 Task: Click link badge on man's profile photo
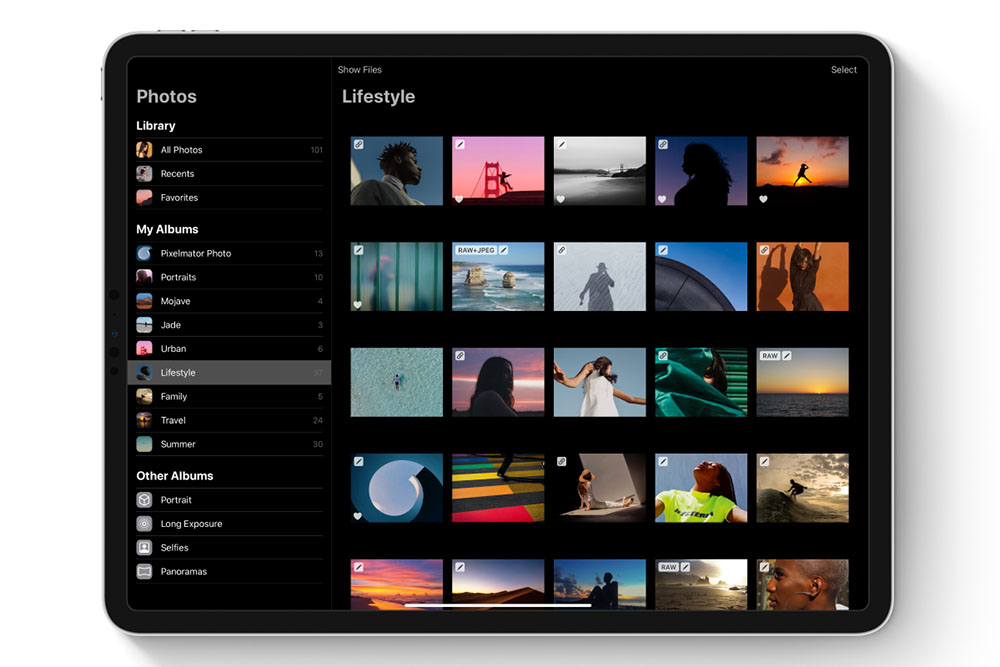(x=359, y=145)
